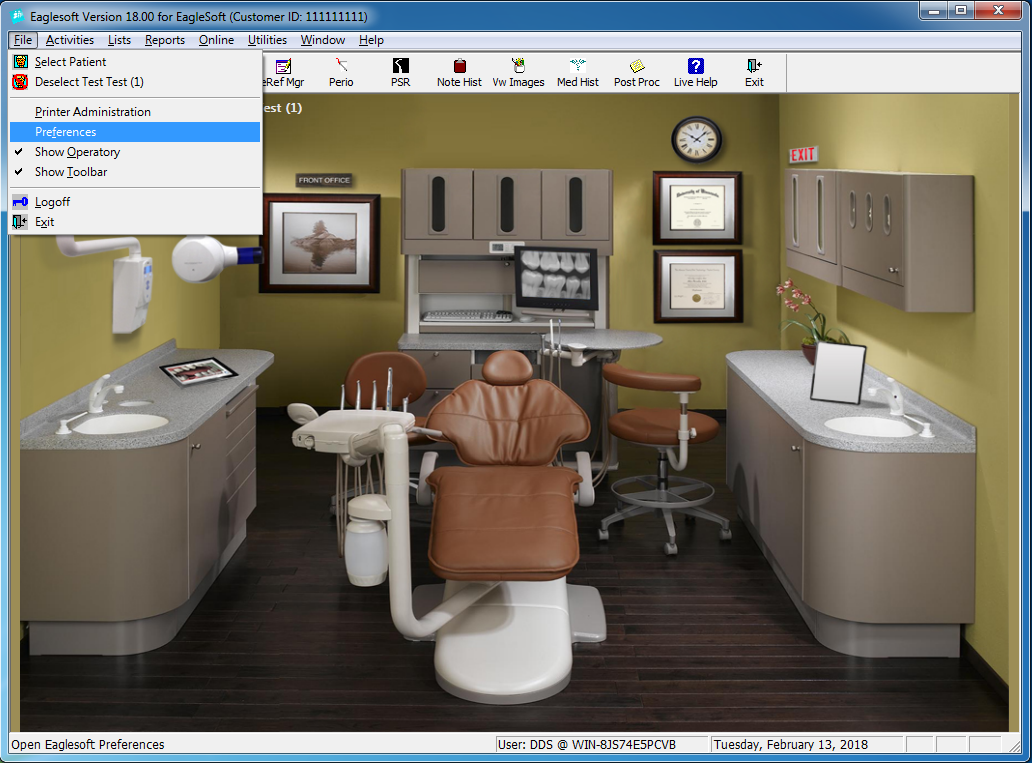
Task: Open Note Hist from the toolbar
Action: point(459,72)
